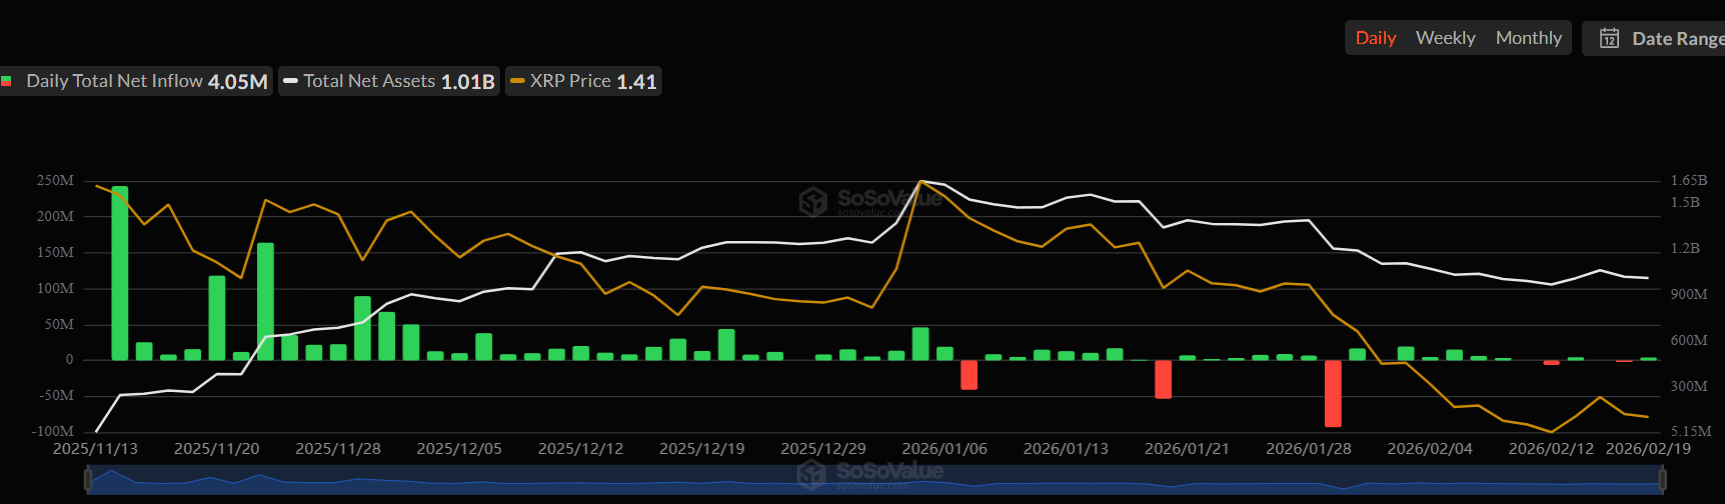Click the SoSoValue watermark logo in the chart
This screenshot has height=504, width=1725.
(x=813, y=201)
